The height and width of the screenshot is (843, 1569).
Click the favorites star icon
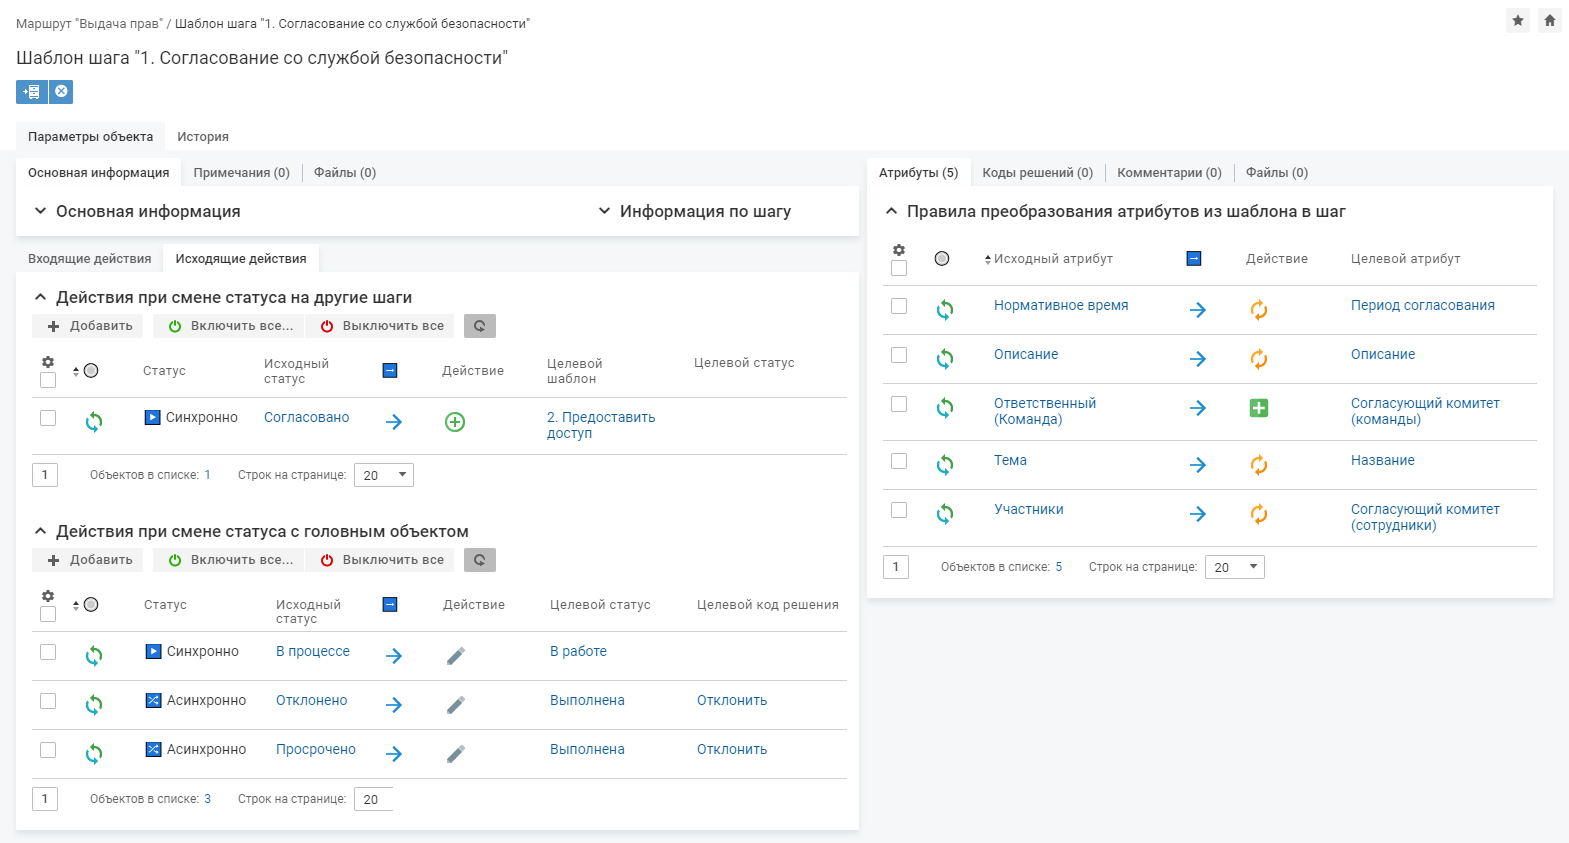[1518, 20]
